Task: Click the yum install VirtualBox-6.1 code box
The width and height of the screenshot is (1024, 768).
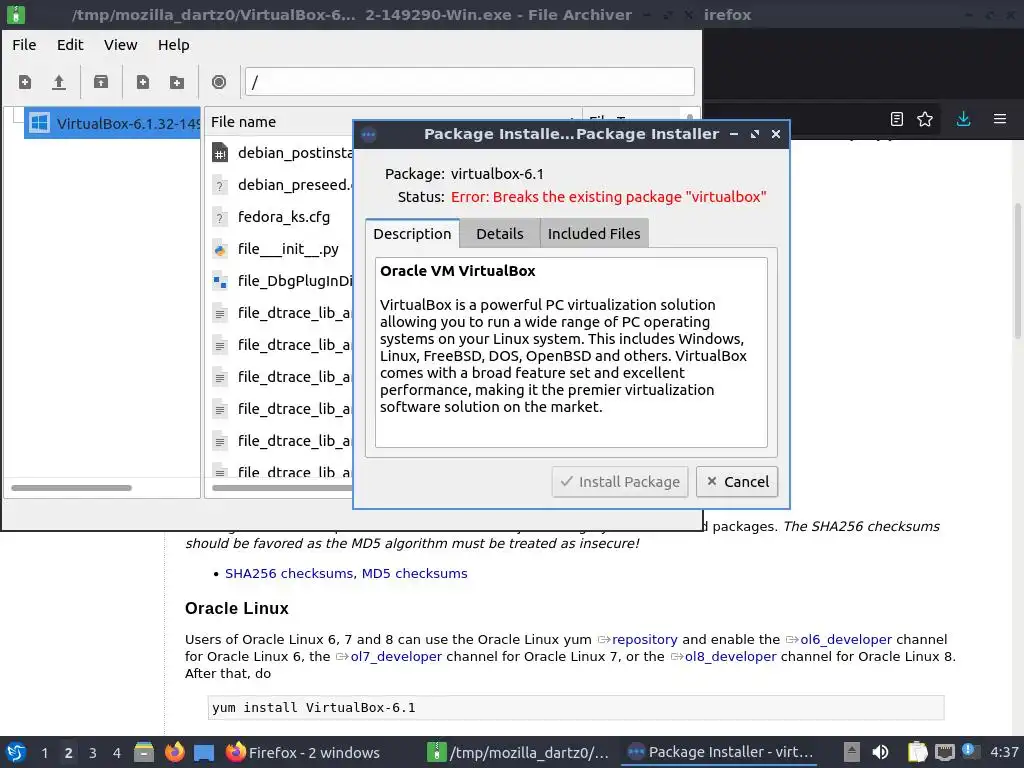Action: (x=575, y=707)
